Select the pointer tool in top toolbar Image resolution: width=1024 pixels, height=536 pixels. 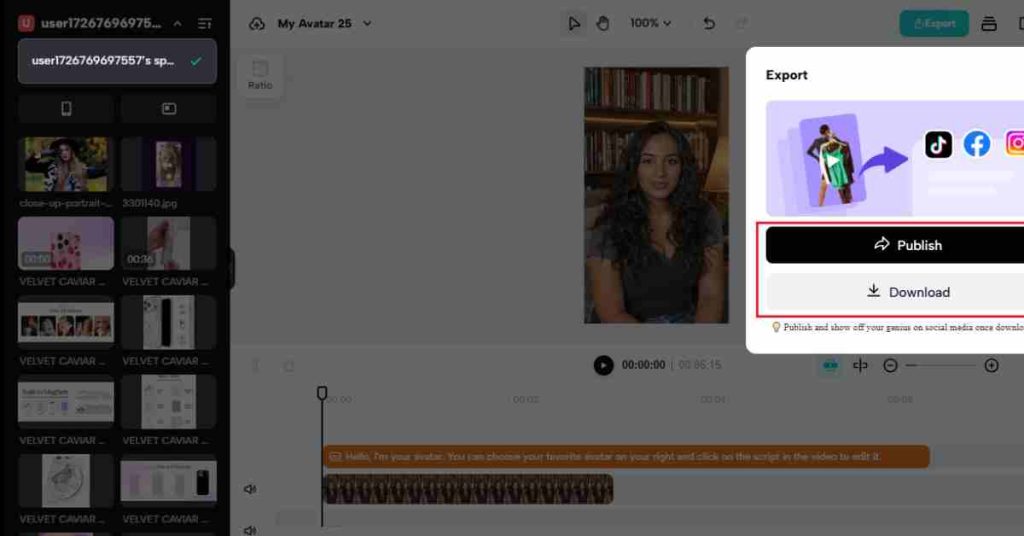(574, 23)
